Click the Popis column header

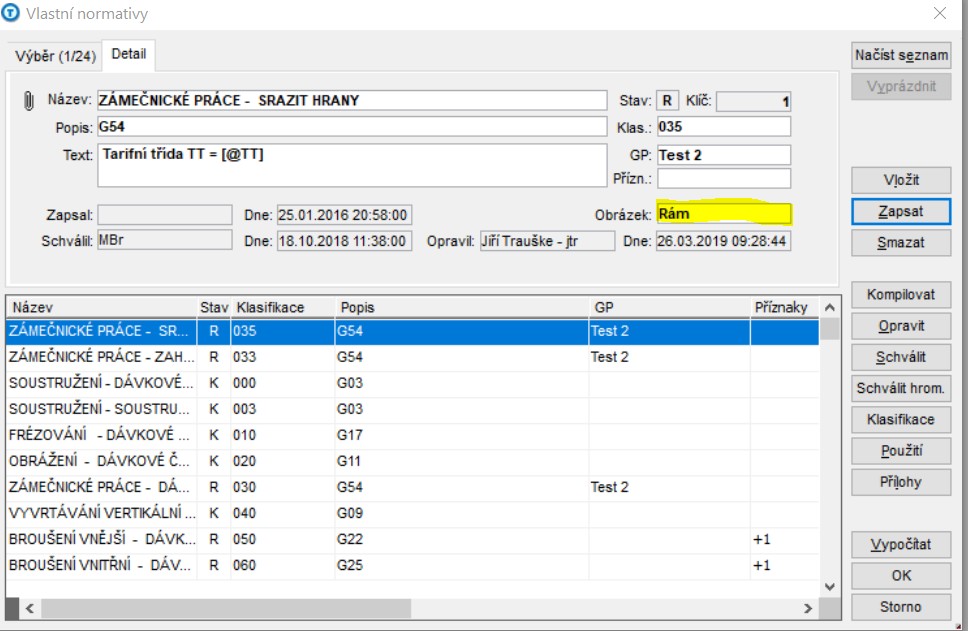(x=461, y=307)
